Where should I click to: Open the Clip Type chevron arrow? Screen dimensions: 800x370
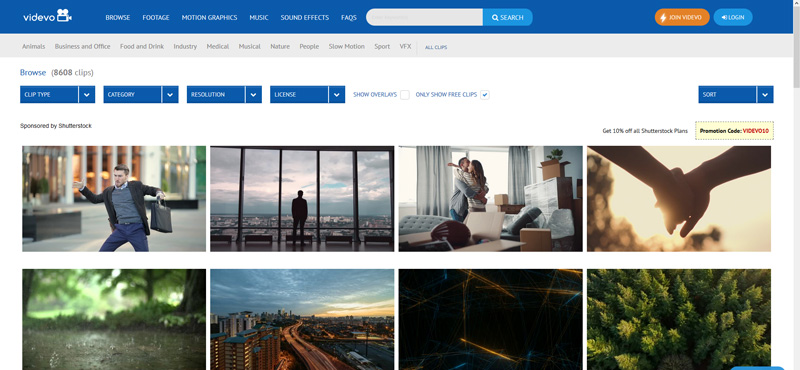(x=87, y=94)
